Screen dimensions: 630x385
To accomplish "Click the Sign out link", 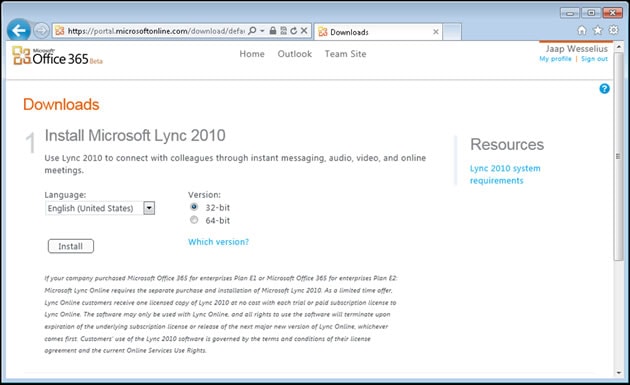I will coord(594,59).
